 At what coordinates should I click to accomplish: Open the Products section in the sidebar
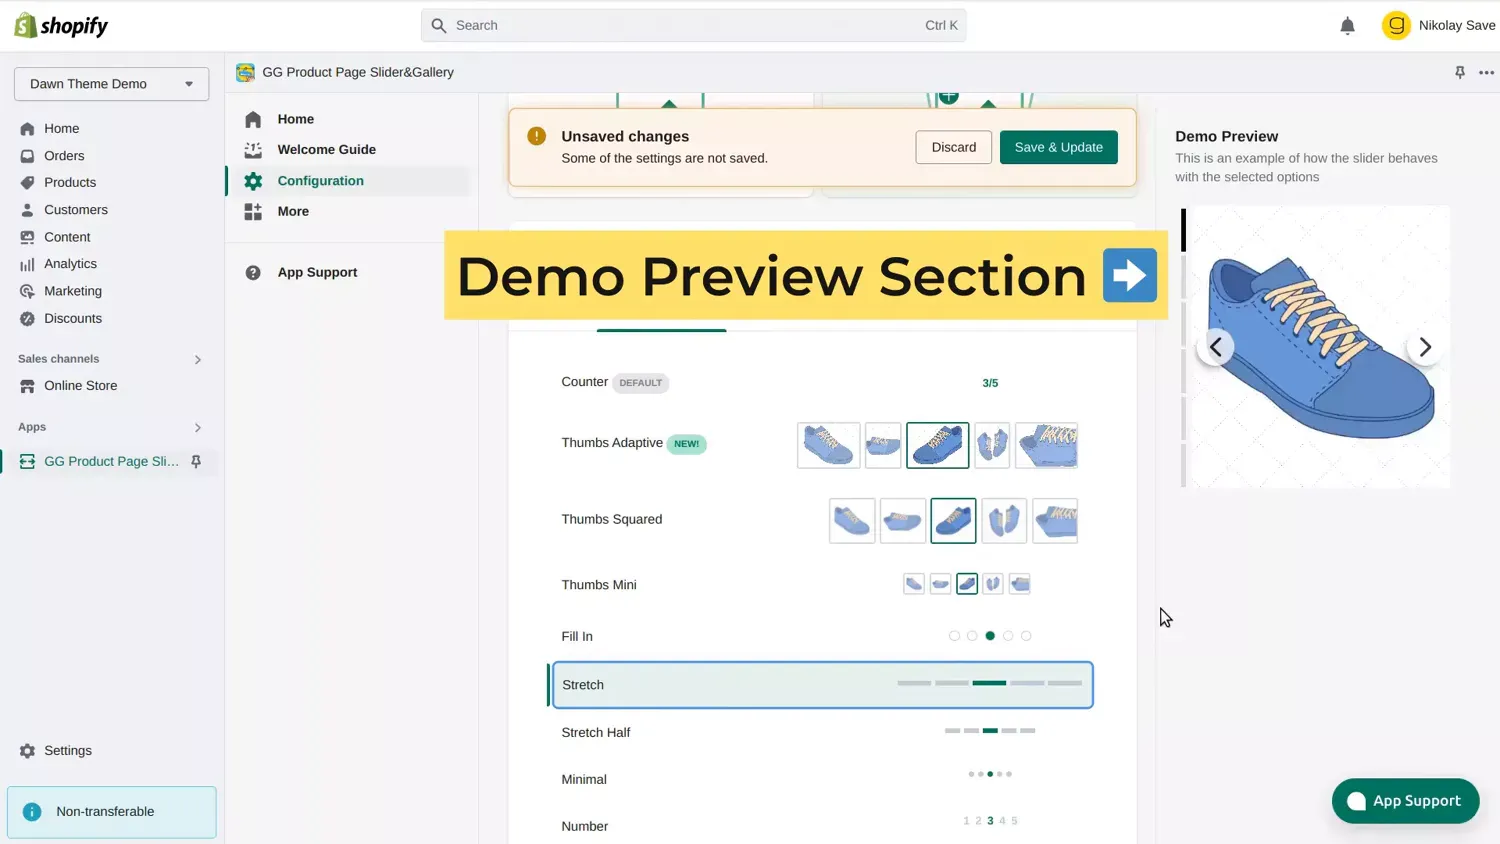click(x=70, y=182)
